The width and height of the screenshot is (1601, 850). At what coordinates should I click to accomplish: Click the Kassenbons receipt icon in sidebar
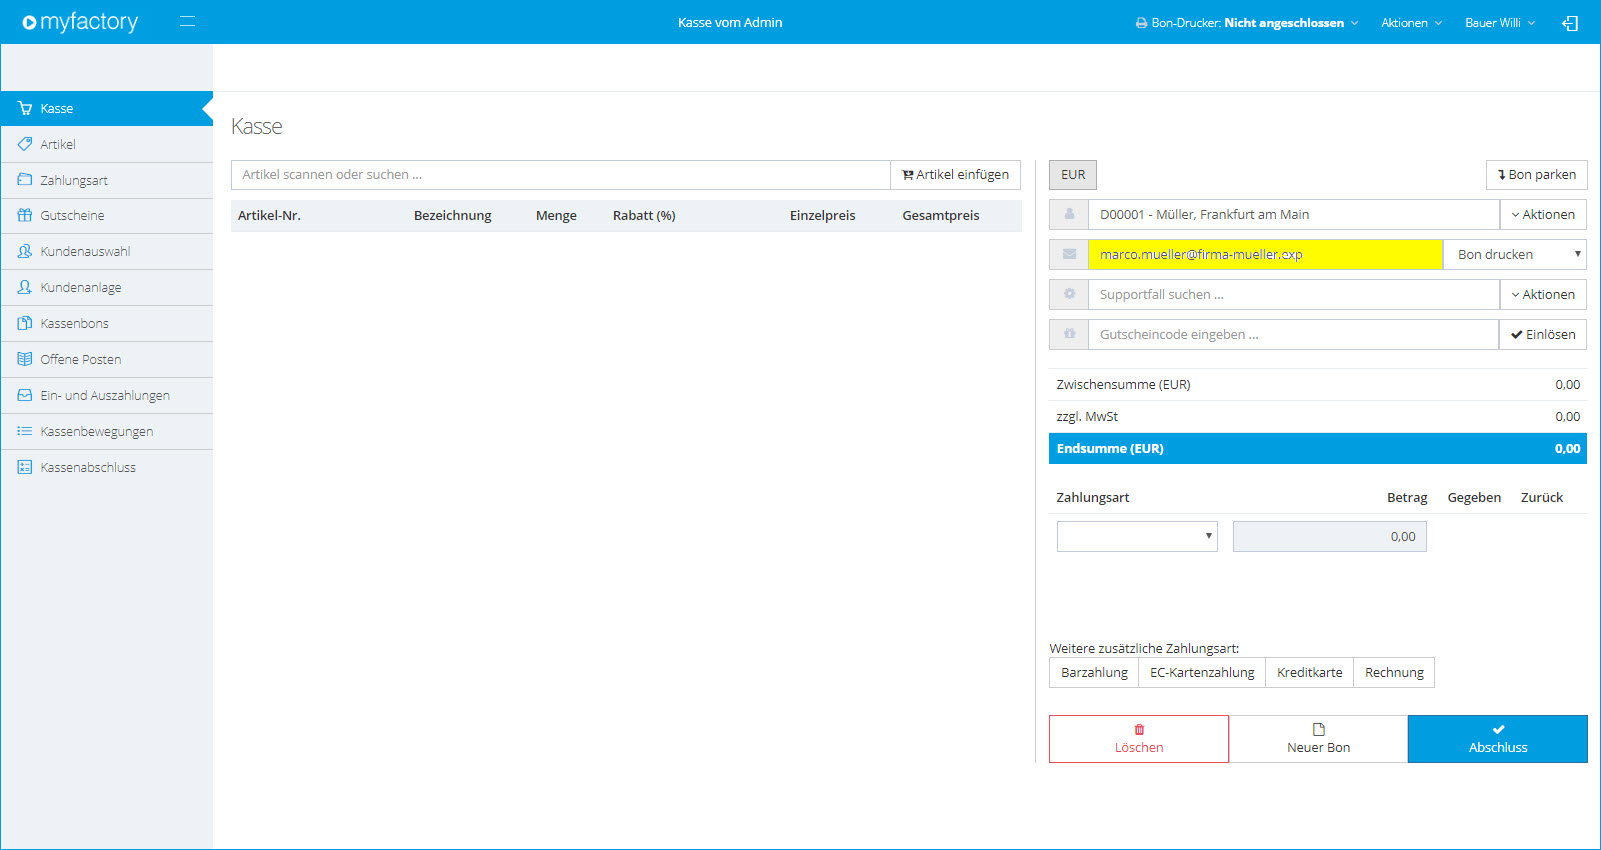click(x=25, y=323)
